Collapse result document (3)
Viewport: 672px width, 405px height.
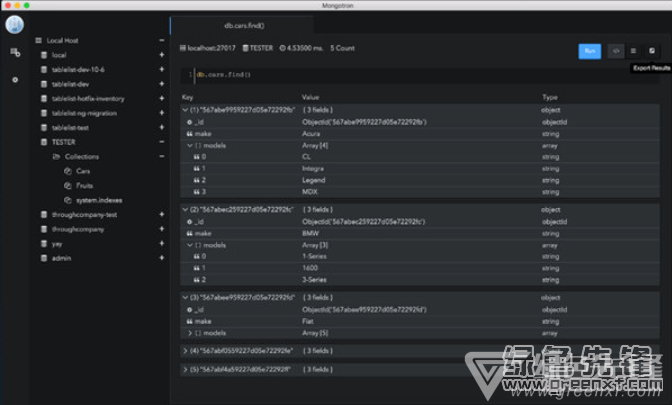click(185, 297)
